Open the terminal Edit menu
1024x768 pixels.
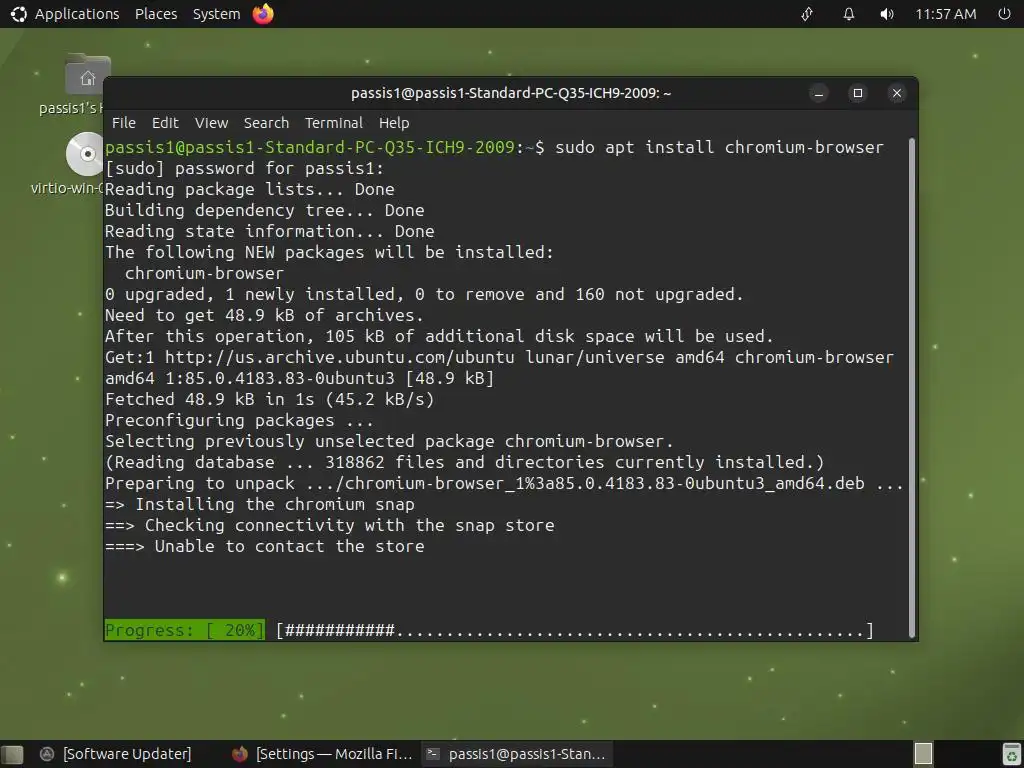click(x=165, y=123)
